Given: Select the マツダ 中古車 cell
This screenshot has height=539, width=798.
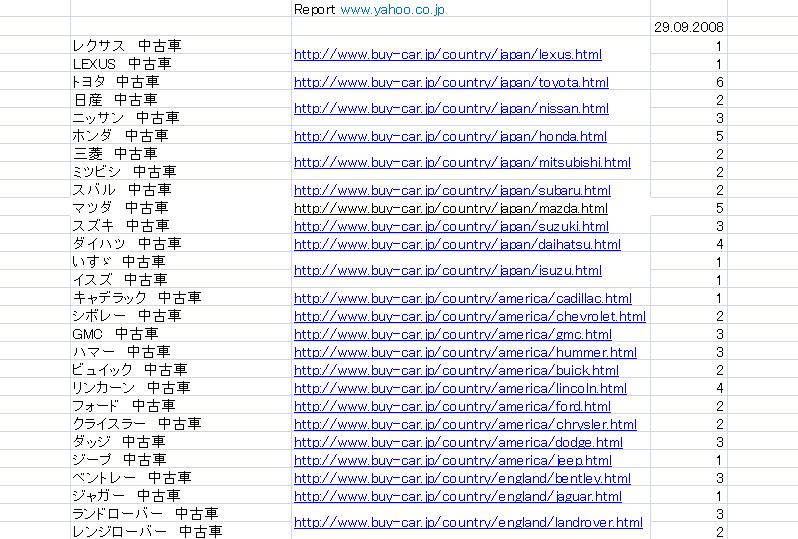Looking at the screenshot, I should click(181, 208).
